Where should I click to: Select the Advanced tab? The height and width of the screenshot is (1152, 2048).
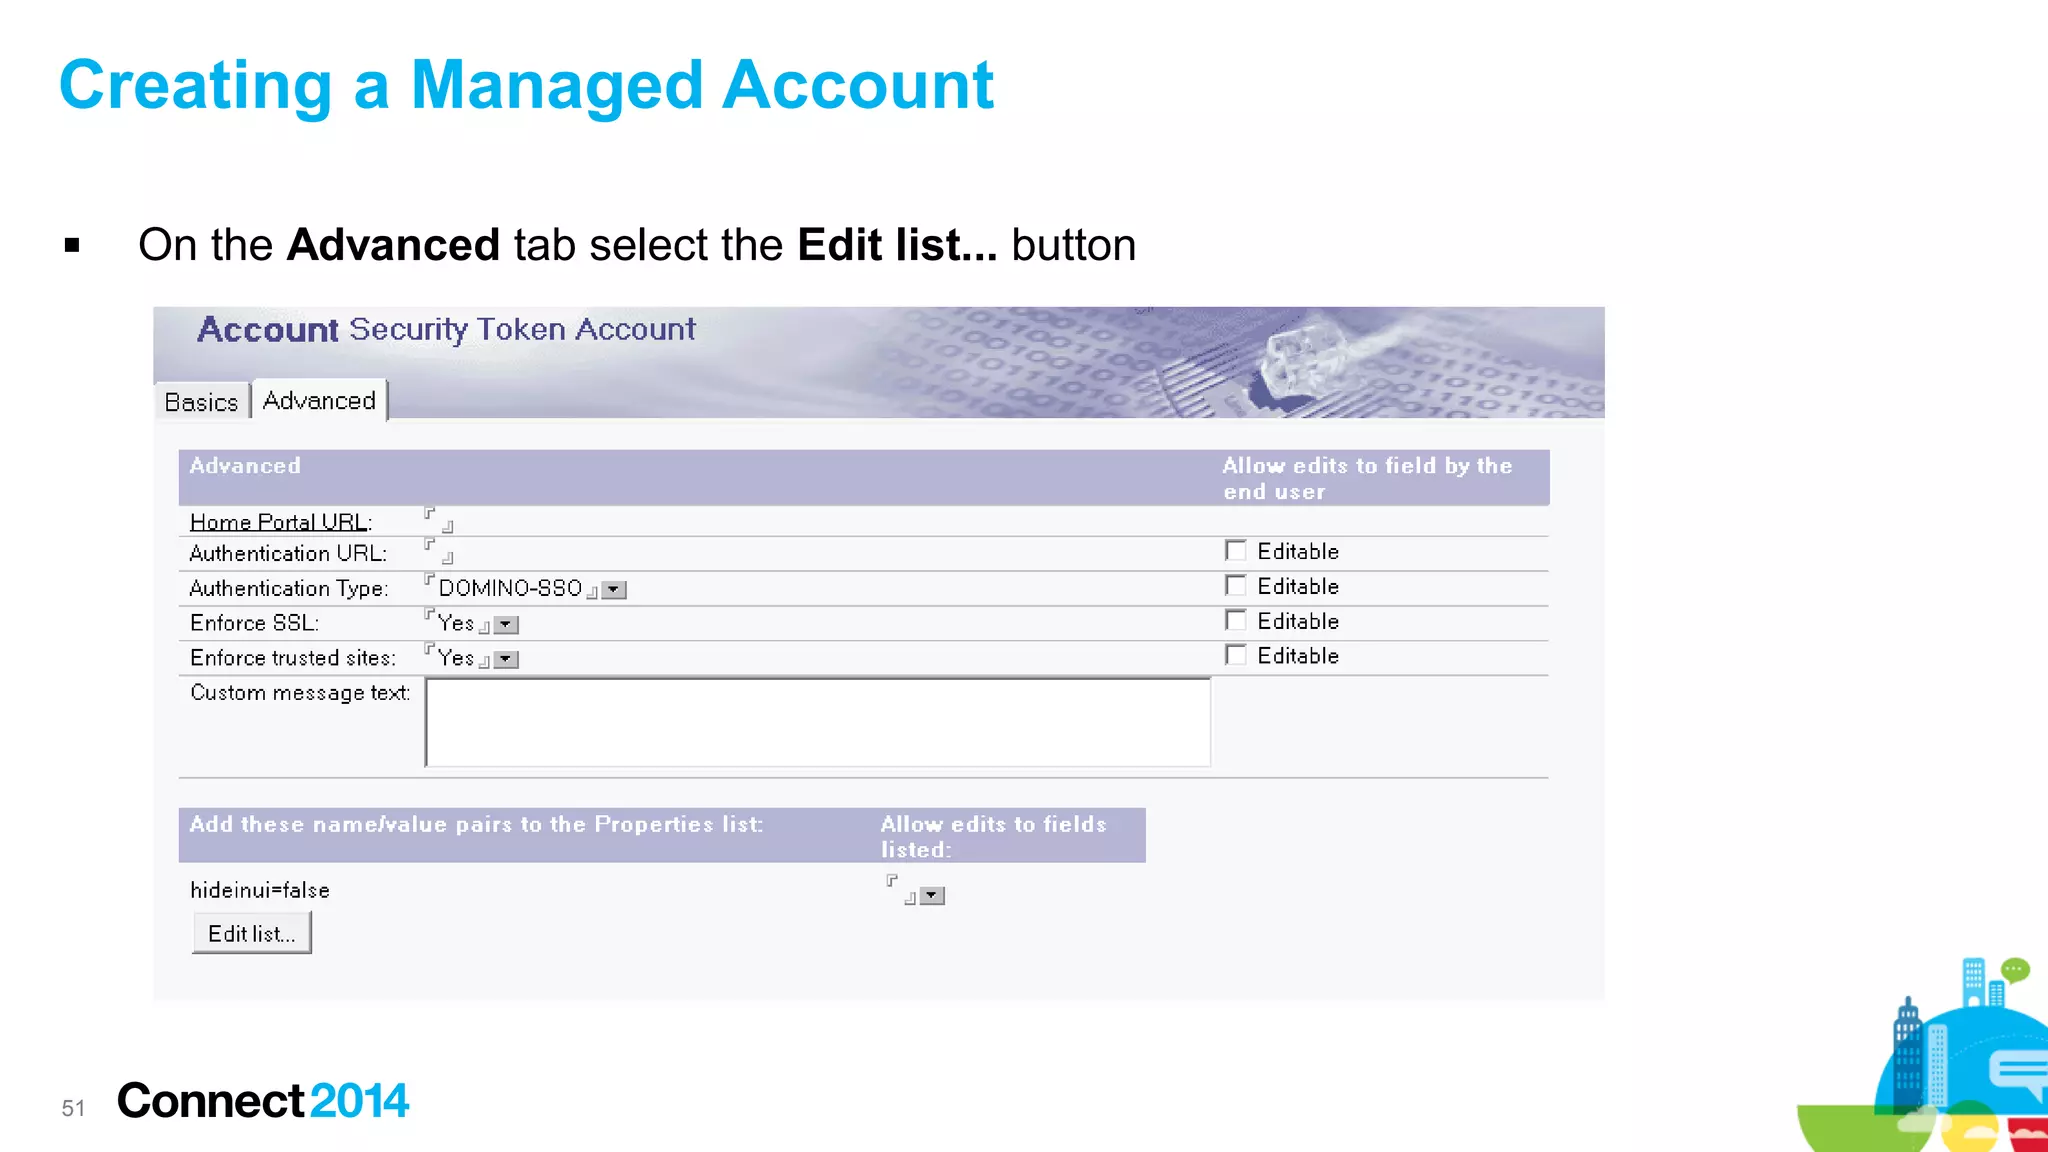319,400
